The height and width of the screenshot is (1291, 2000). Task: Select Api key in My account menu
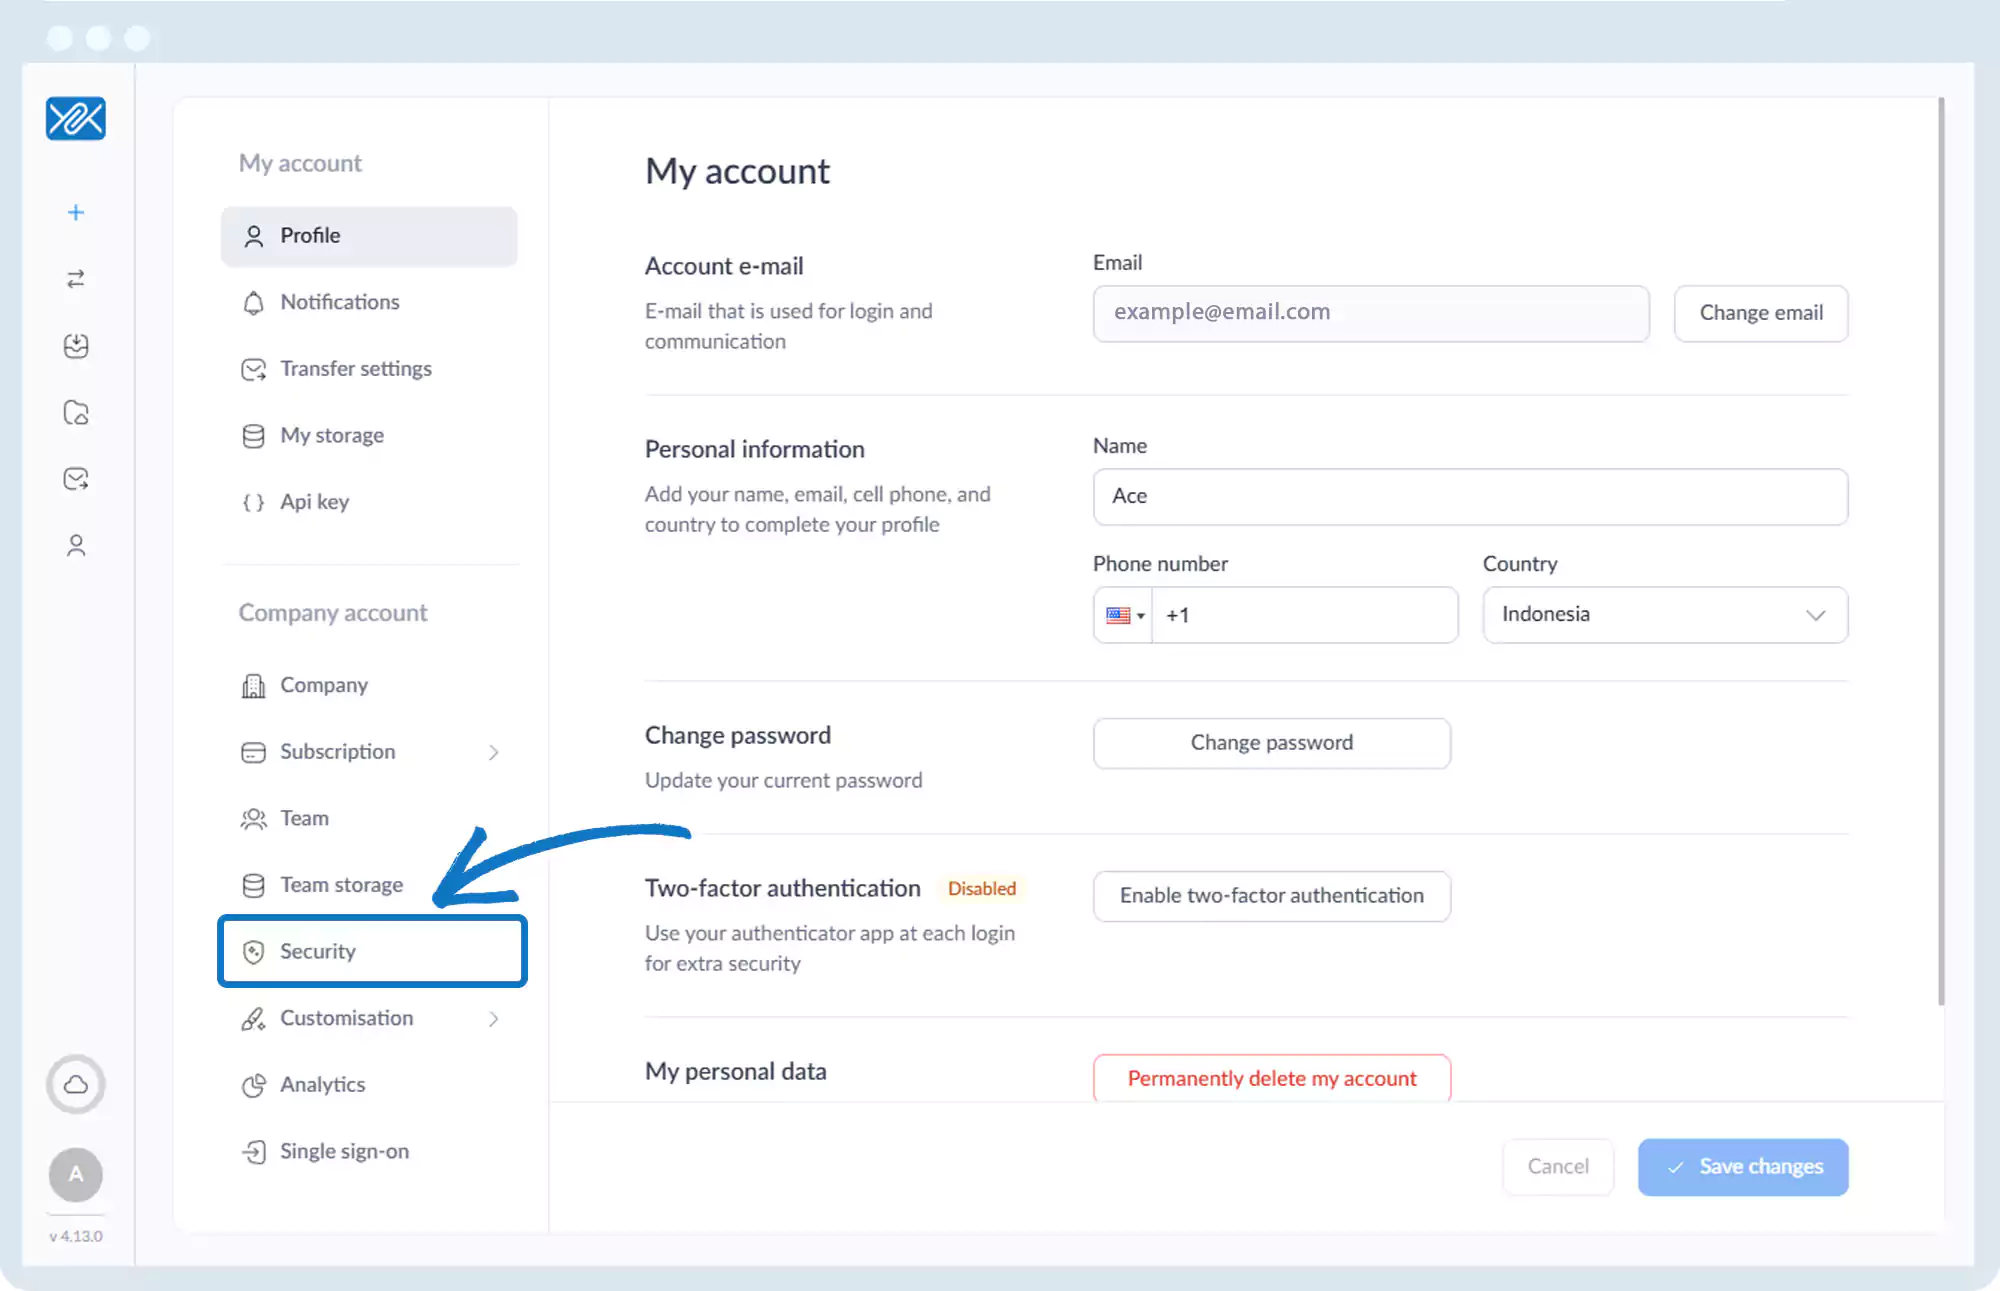pos(314,502)
